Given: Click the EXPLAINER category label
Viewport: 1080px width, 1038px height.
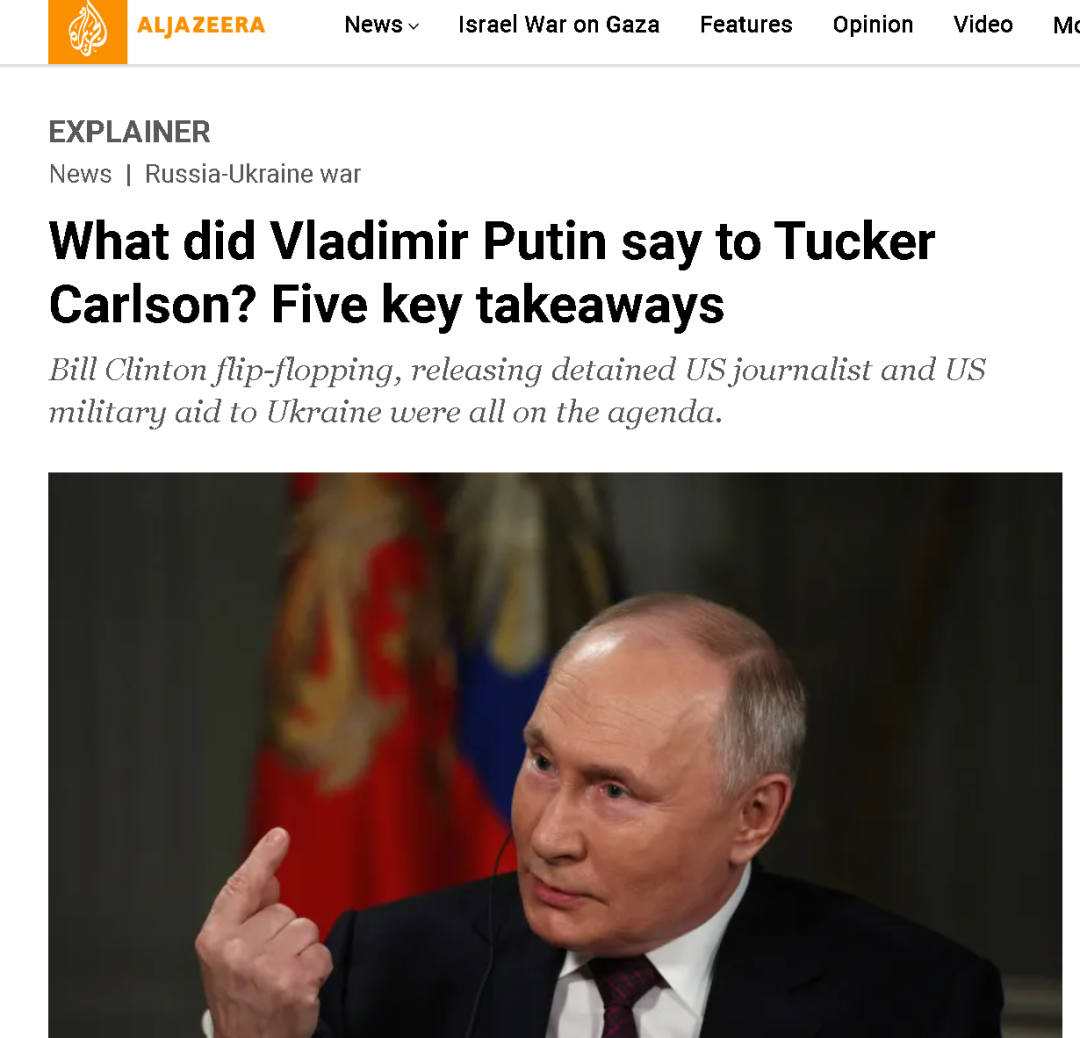Looking at the screenshot, I should [129, 132].
